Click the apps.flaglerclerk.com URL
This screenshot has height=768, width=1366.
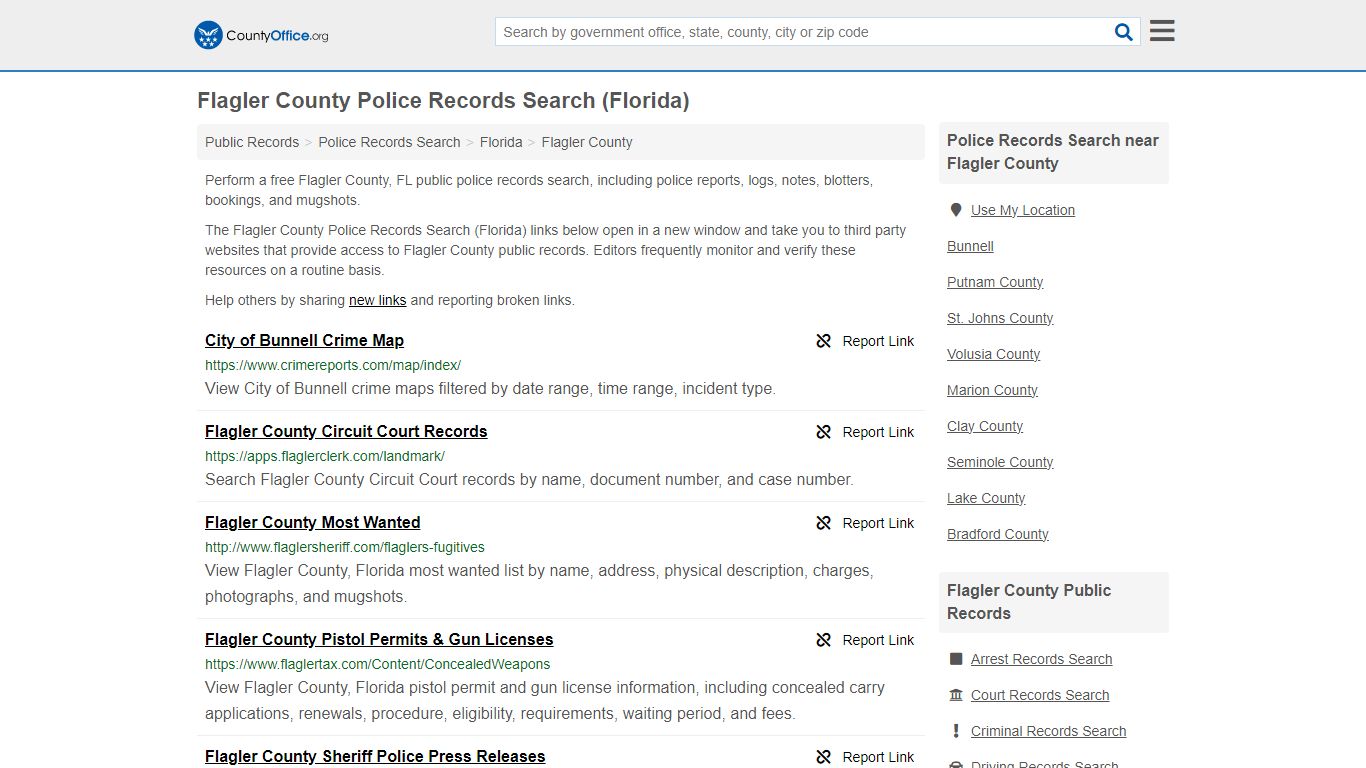(325, 456)
